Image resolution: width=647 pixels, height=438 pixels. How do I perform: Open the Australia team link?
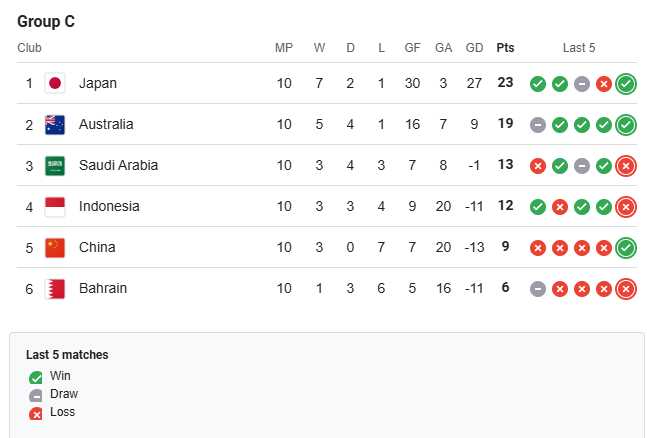click(x=106, y=124)
